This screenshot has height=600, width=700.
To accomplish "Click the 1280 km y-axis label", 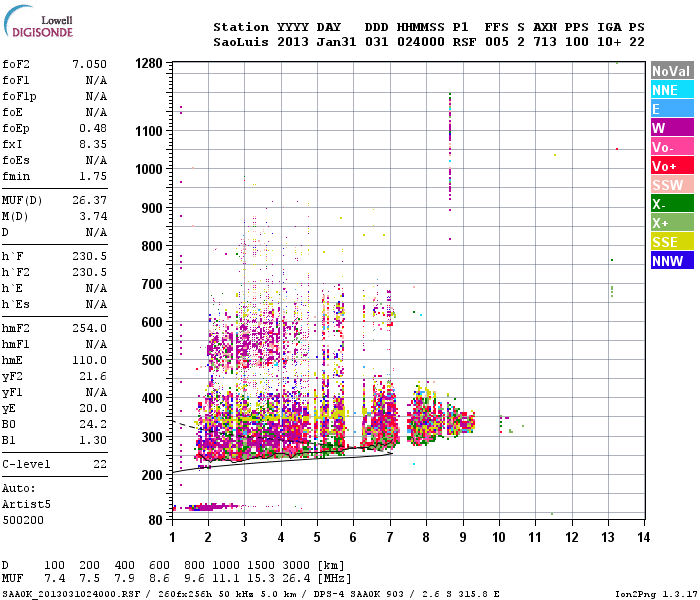I will point(149,63).
